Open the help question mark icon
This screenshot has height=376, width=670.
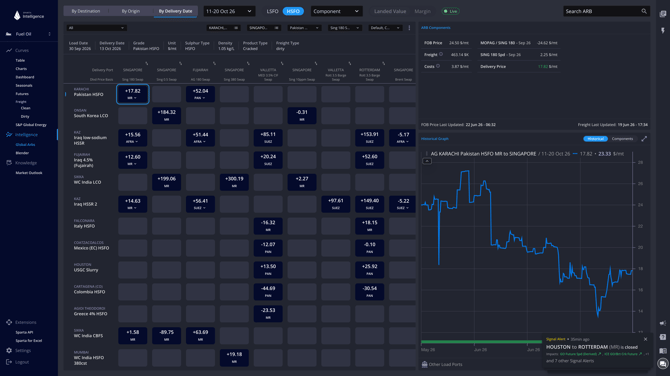coord(663,337)
